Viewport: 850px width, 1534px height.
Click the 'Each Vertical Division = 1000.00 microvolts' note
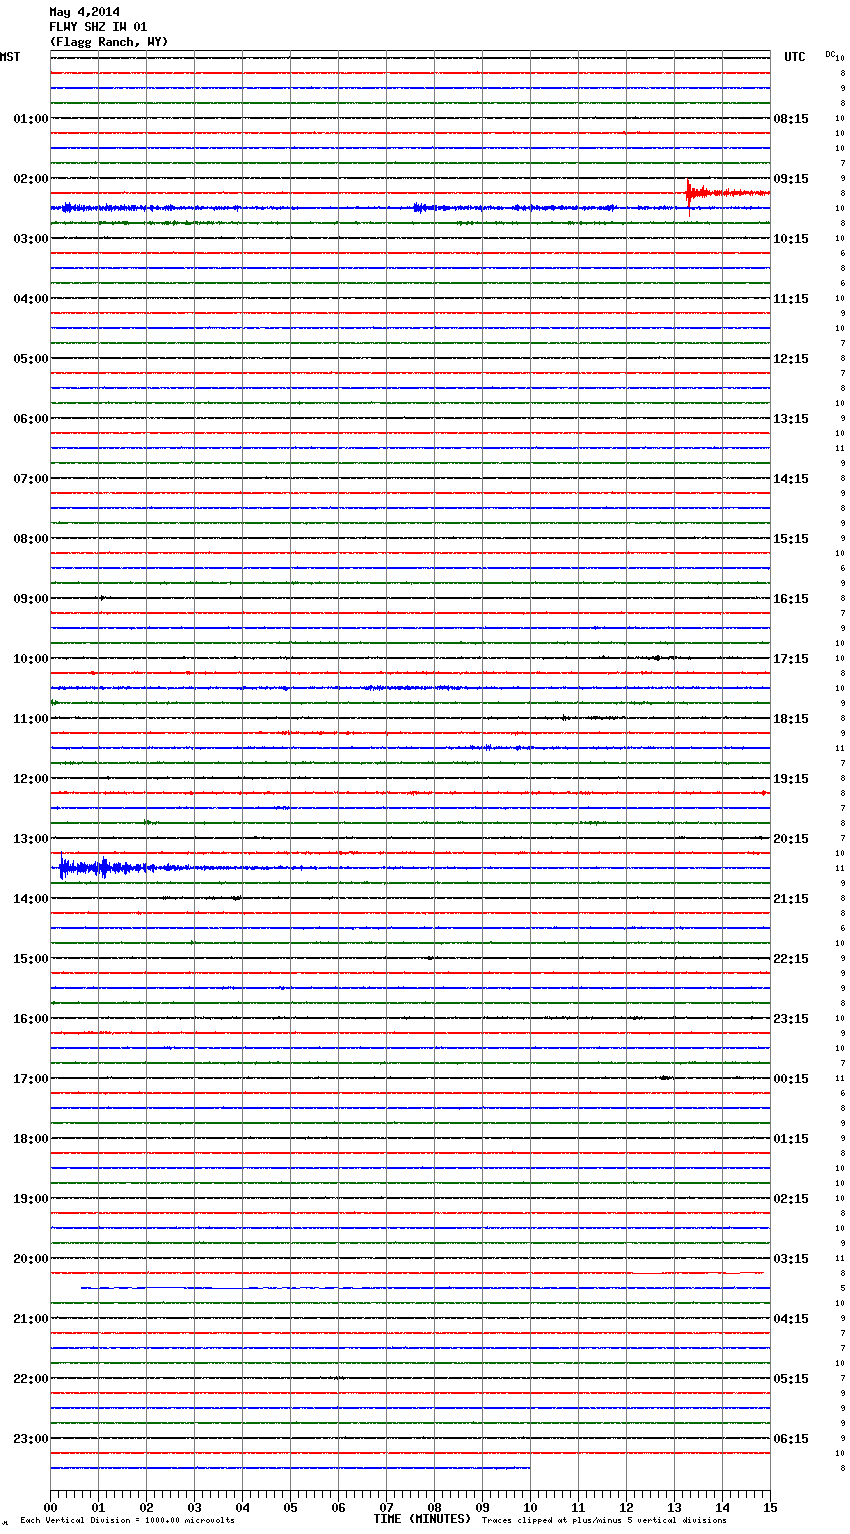click(x=127, y=1520)
